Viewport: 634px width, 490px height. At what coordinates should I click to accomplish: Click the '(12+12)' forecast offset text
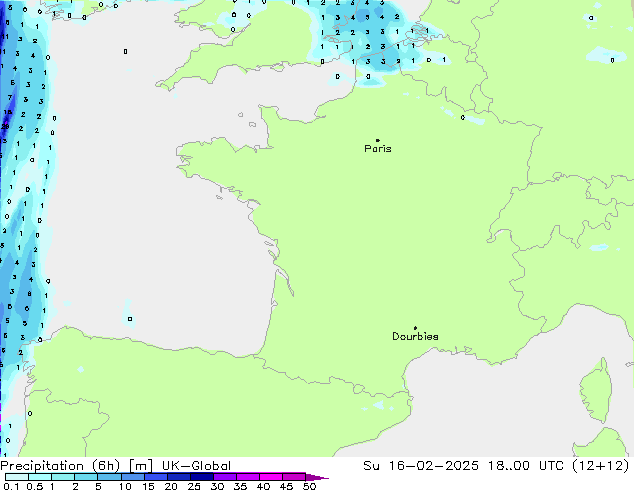(x=601, y=466)
